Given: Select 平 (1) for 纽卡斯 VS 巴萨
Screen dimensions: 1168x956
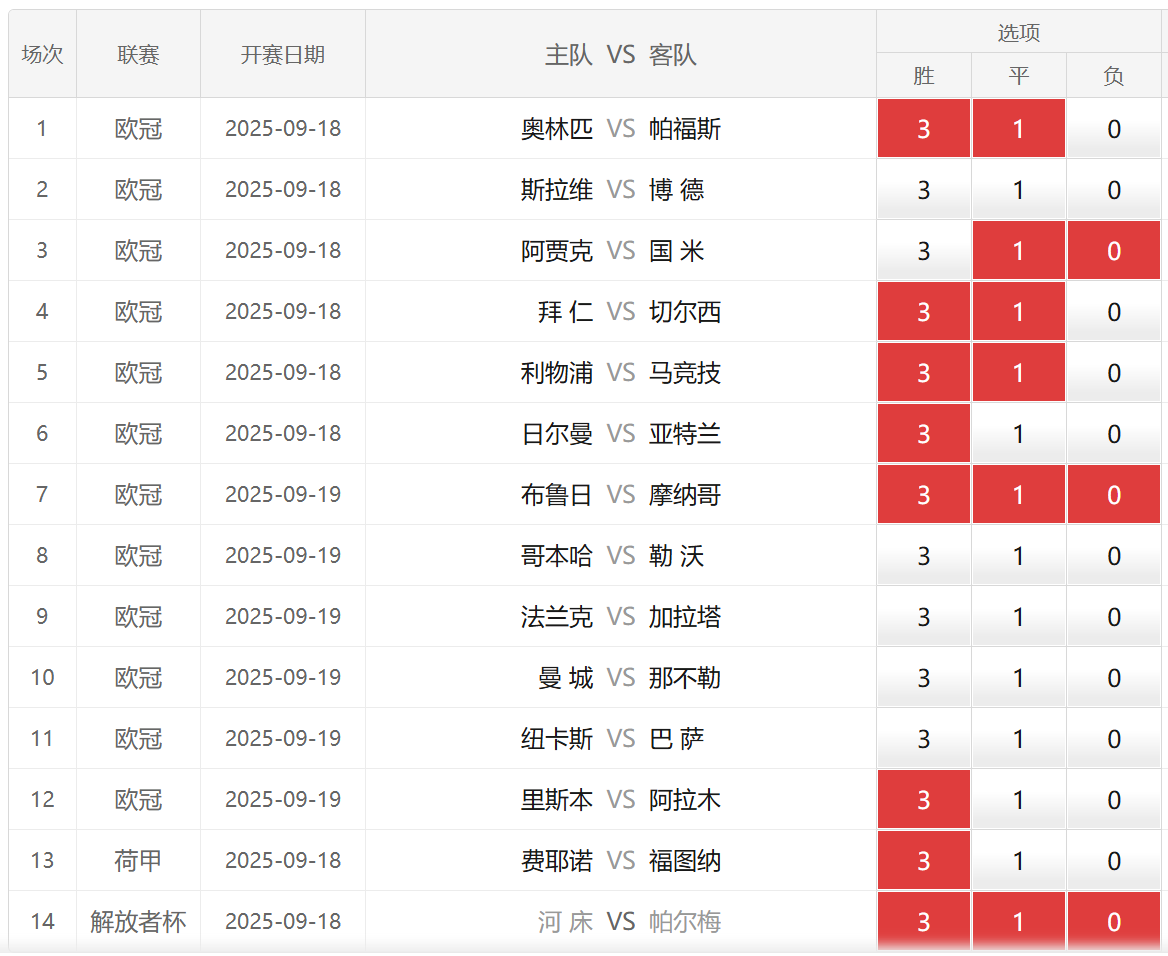Looking at the screenshot, I should pos(1018,740).
